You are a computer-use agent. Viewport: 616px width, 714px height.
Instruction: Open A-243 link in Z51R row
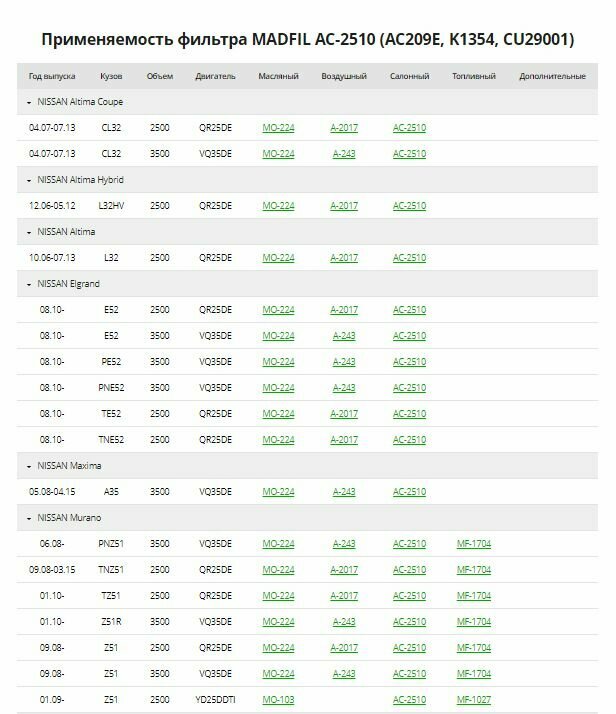pyautogui.click(x=344, y=622)
